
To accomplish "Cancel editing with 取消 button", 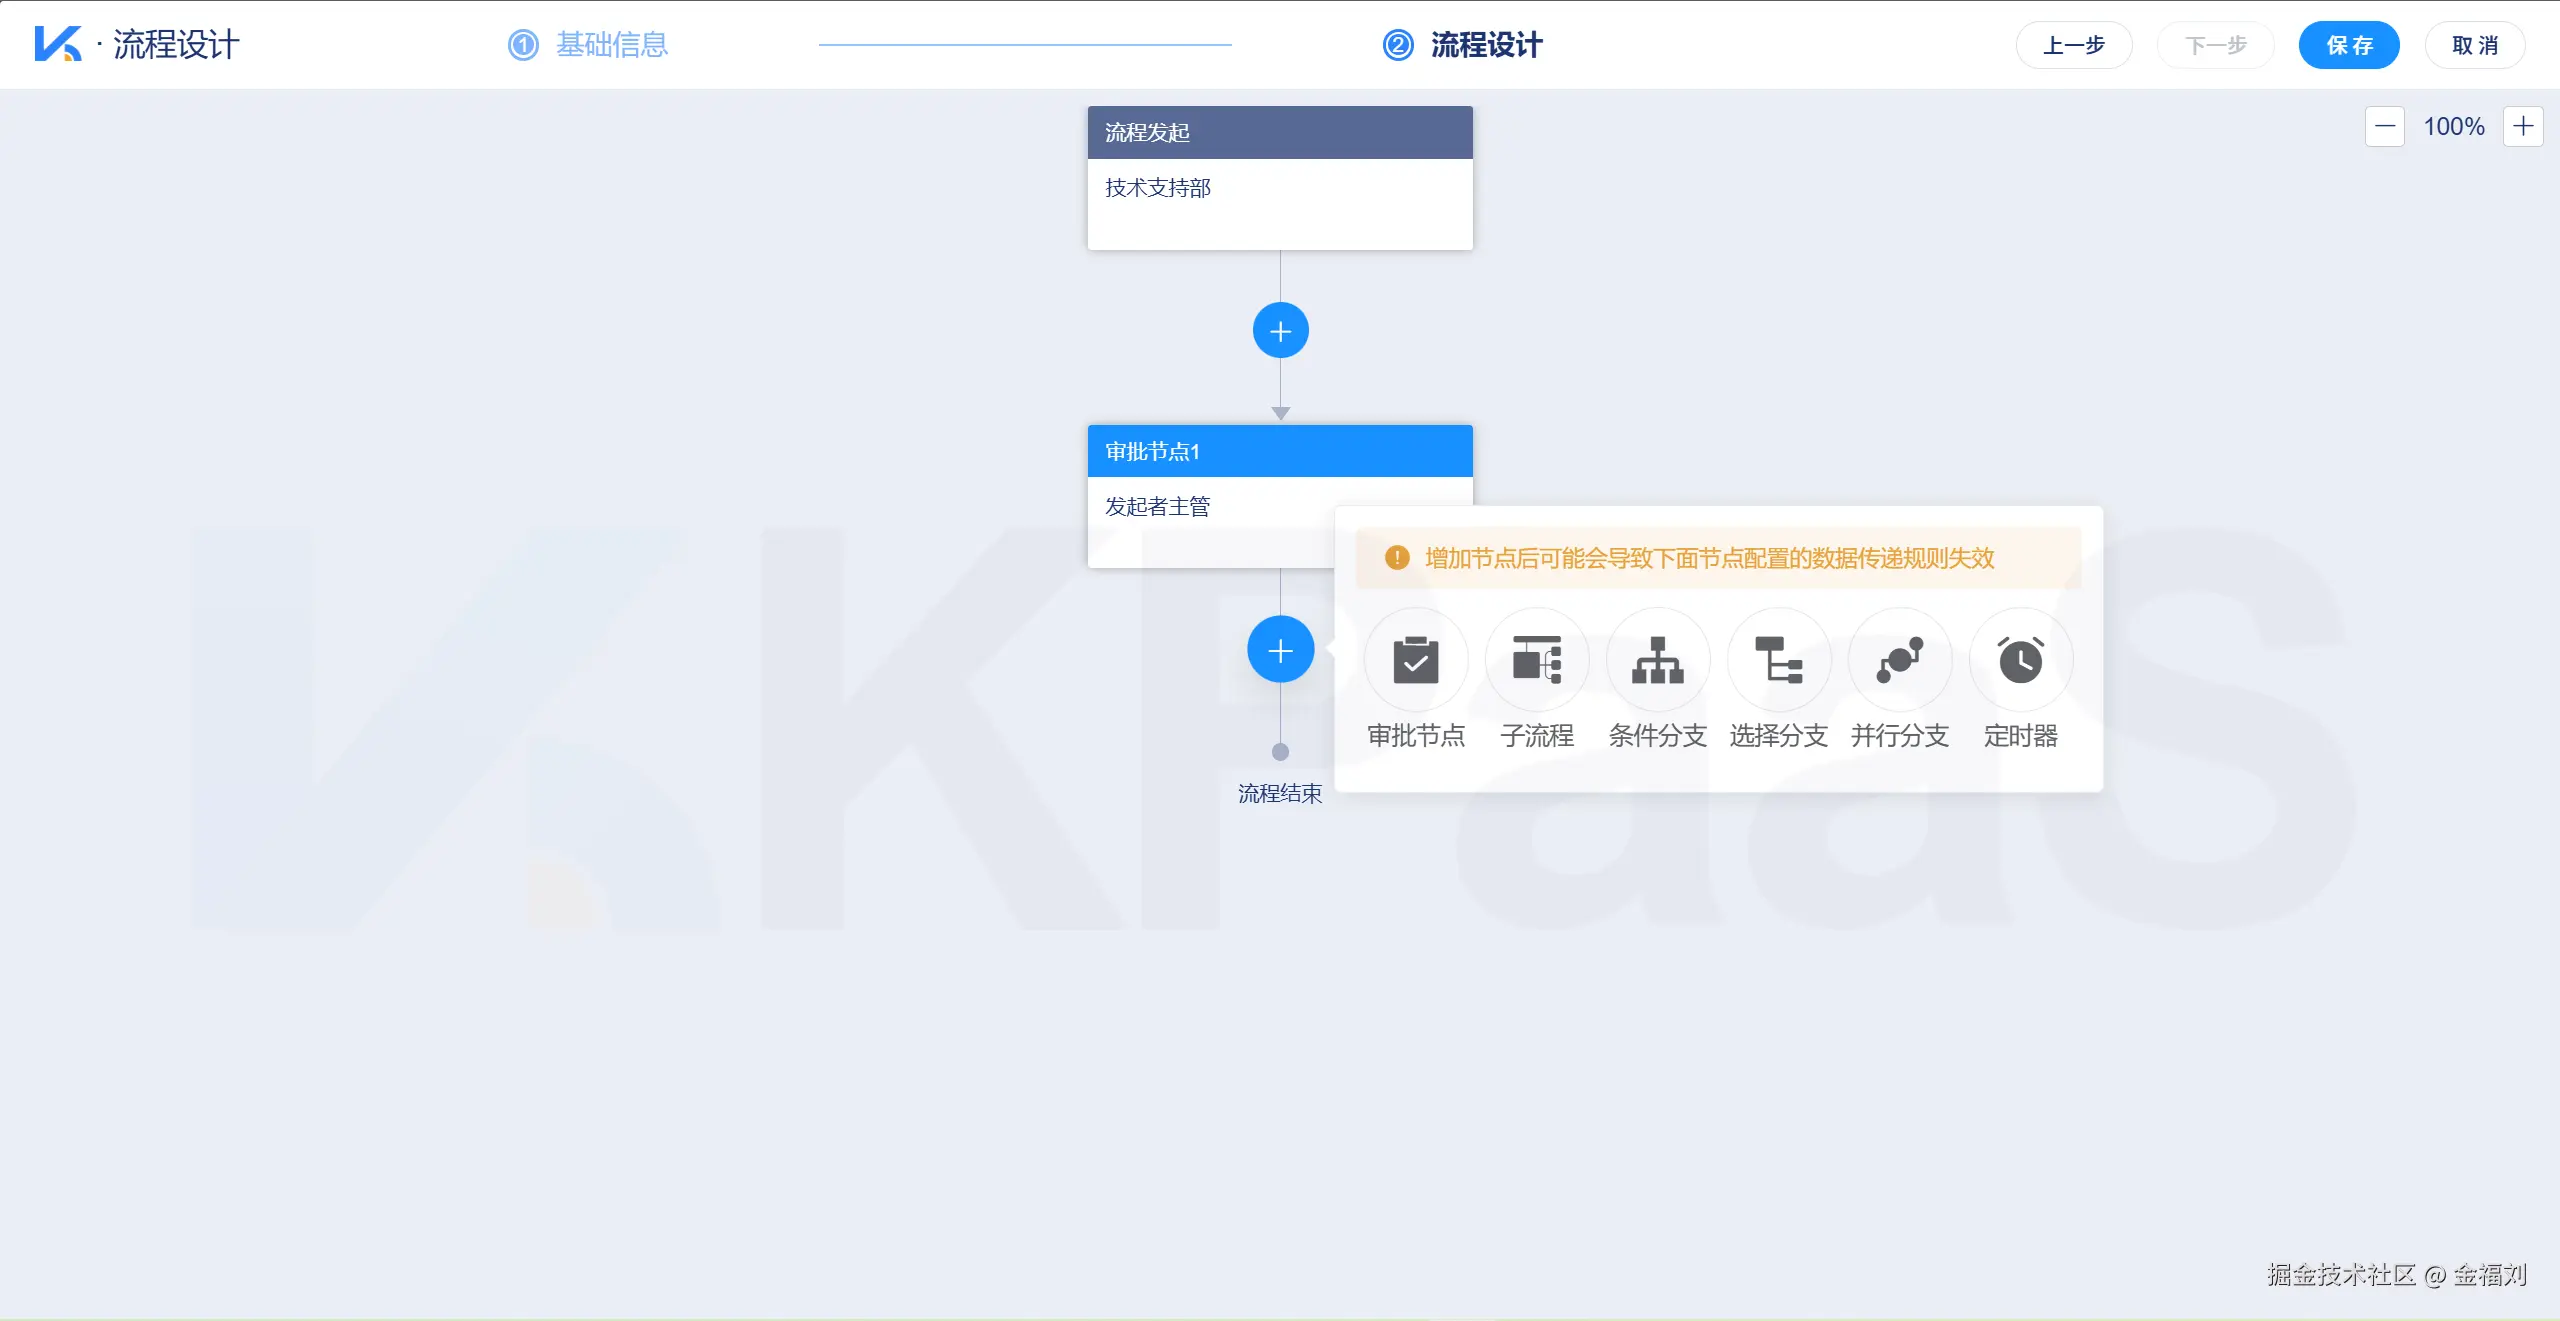I will click(2474, 45).
